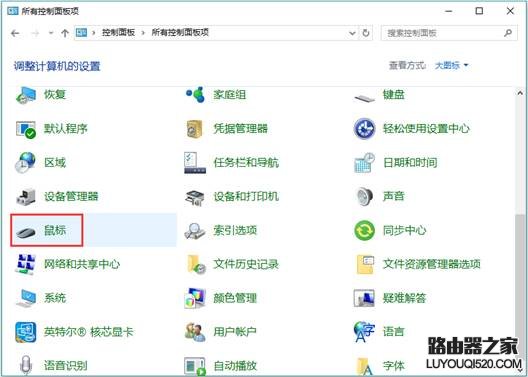Select 所有控制面板项 in the breadcrumb
The width and height of the screenshot is (528, 377).
[180, 33]
